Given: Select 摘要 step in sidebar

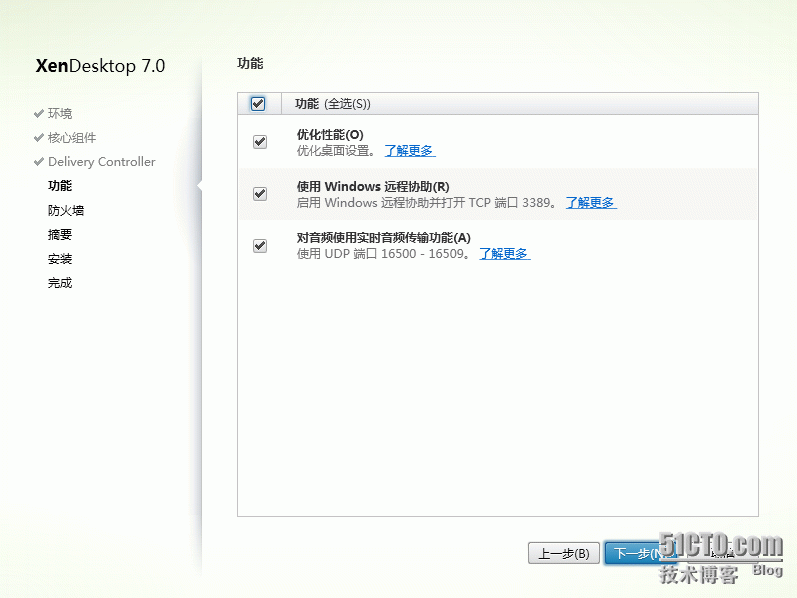Looking at the screenshot, I should click(x=60, y=234).
